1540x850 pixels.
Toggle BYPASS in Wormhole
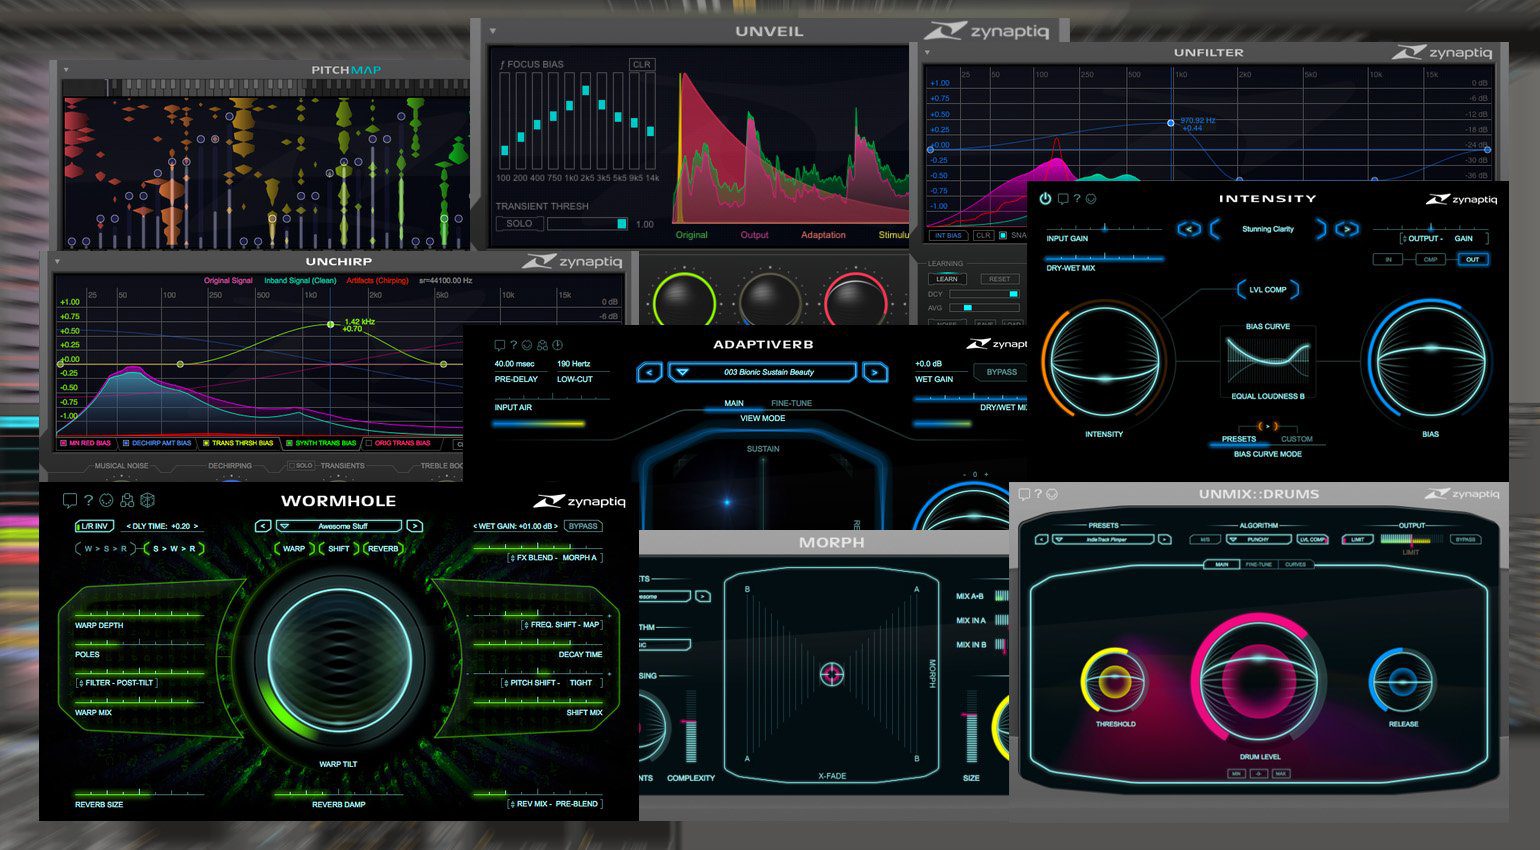tap(583, 526)
